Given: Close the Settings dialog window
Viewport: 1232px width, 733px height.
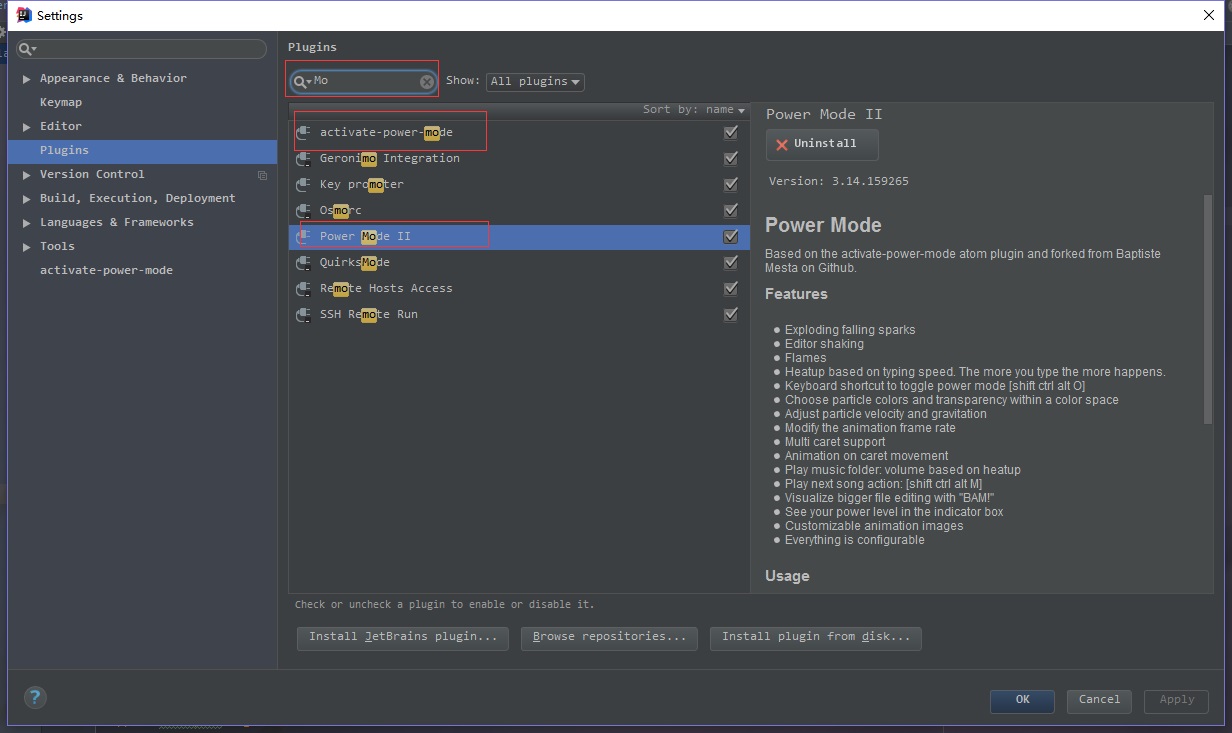Looking at the screenshot, I should 1209,15.
